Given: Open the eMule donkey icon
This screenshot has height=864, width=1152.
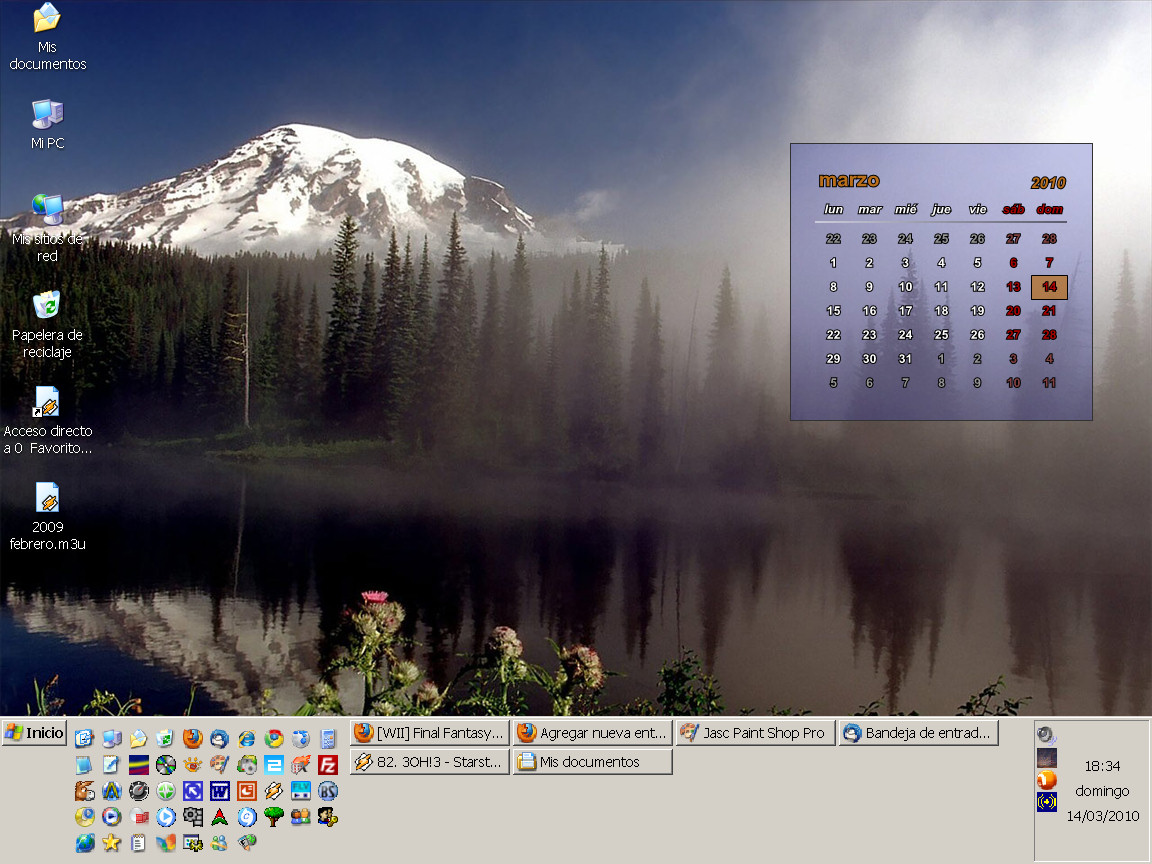Looking at the screenshot, I should 85,791.
